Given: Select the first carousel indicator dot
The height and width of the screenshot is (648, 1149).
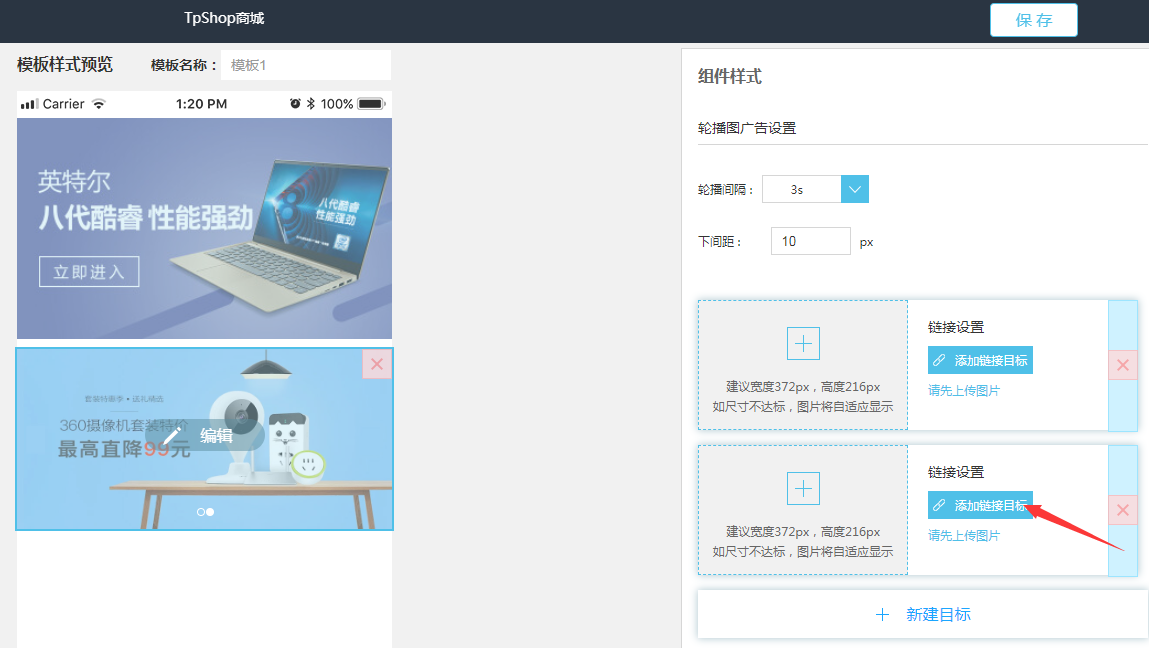Looking at the screenshot, I should [x=201, y=512].
